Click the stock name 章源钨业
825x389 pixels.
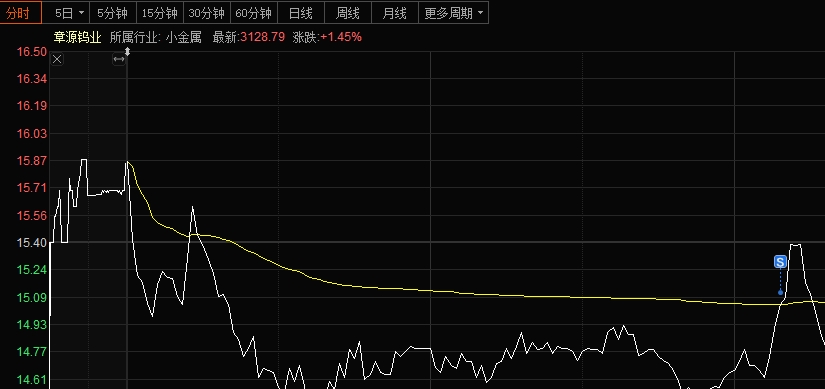77,37
